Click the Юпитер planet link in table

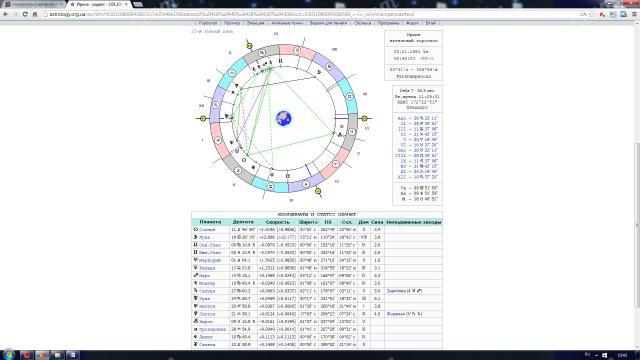[207, 283]
